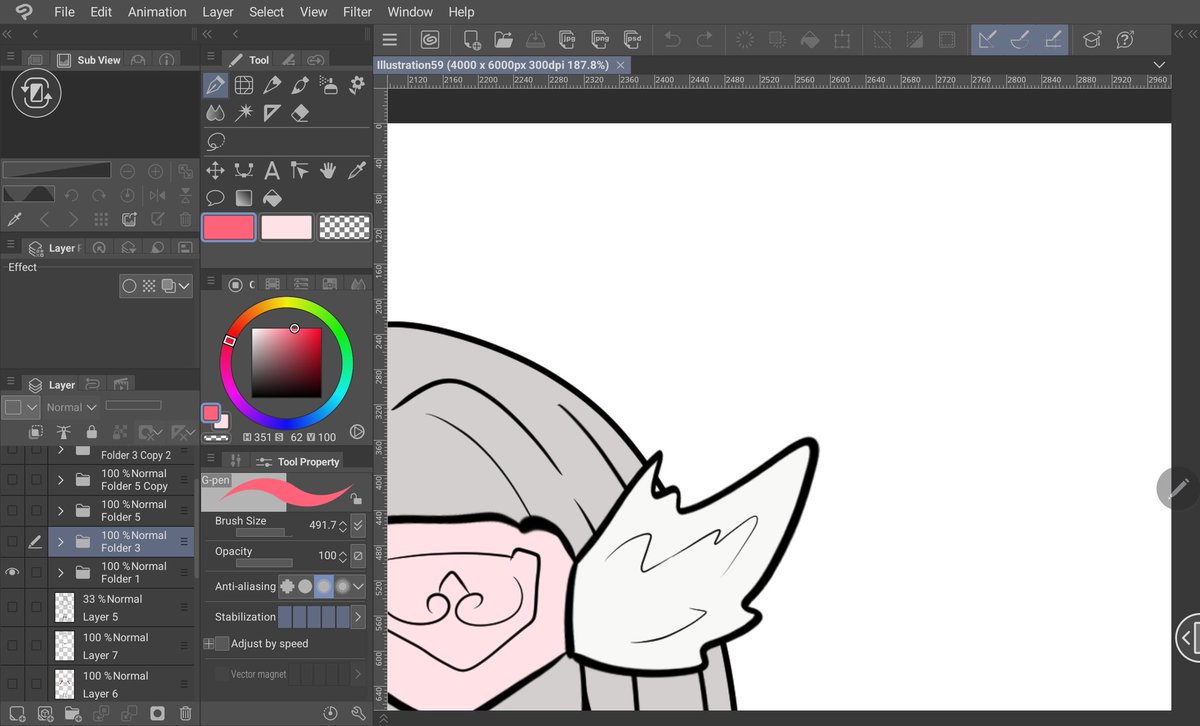Show the hidden Folder 5 layer
The image size is (1200, 726).
pyautogui.click(x=13, y=511)
